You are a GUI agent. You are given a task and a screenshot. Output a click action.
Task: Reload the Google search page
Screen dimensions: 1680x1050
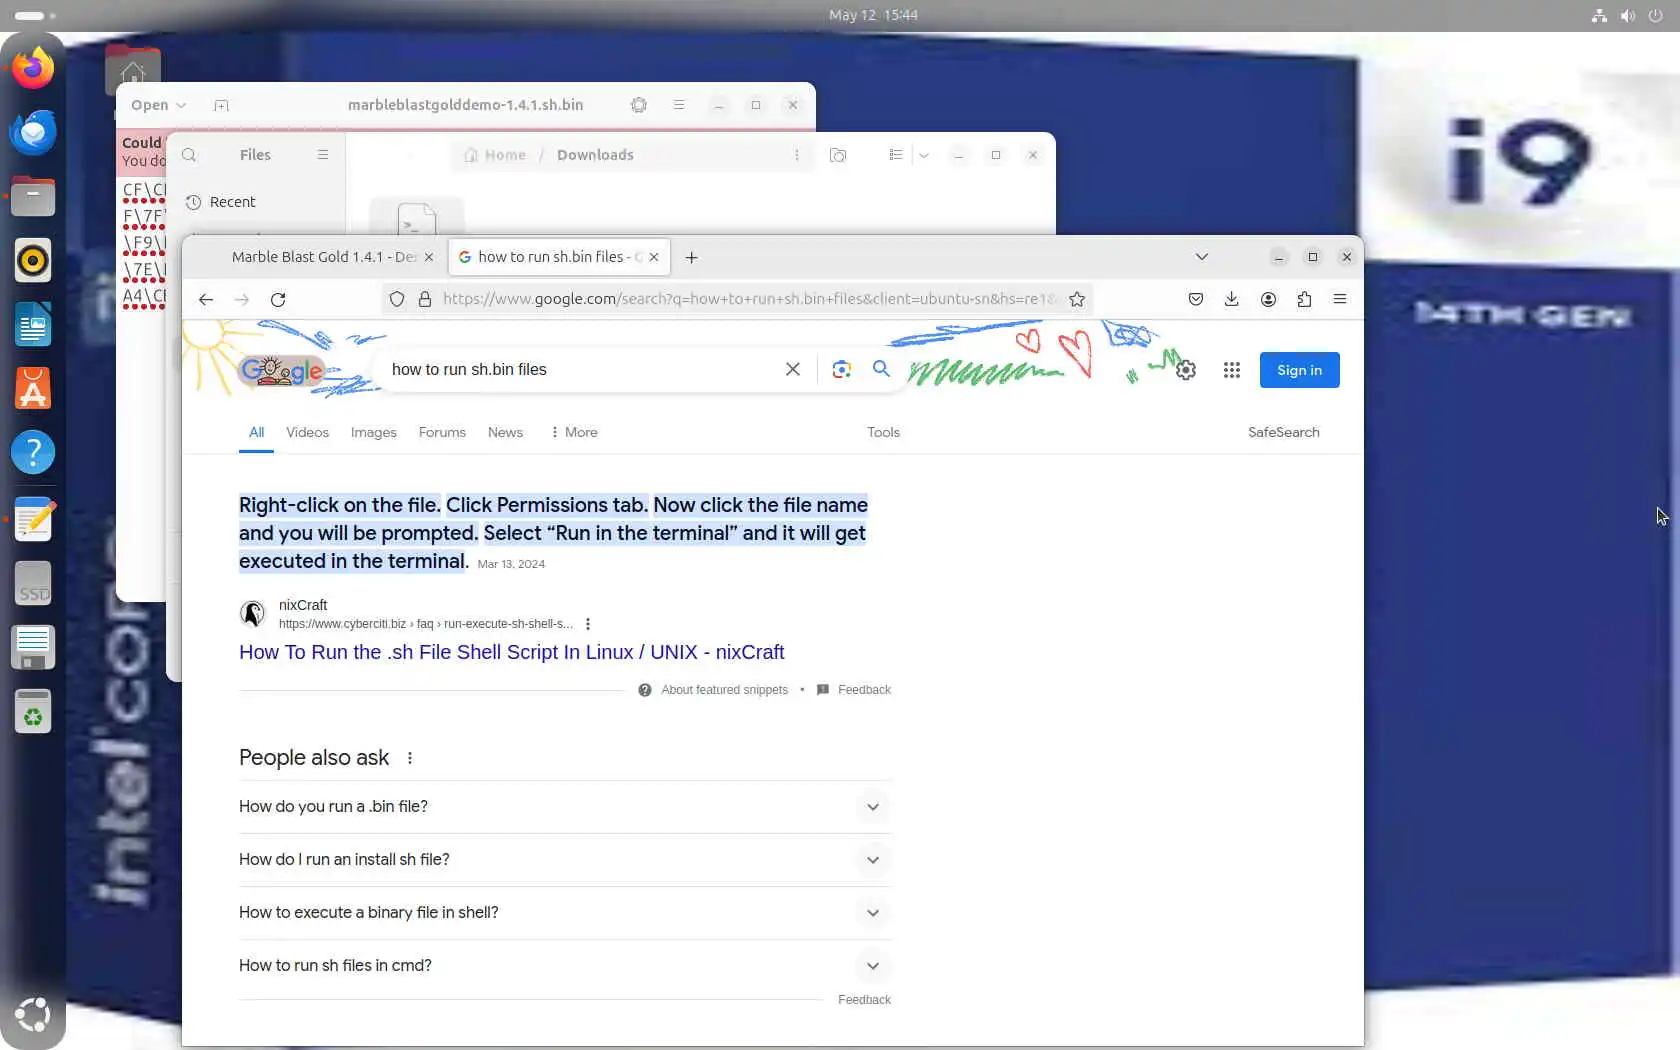tap(278, 299)
